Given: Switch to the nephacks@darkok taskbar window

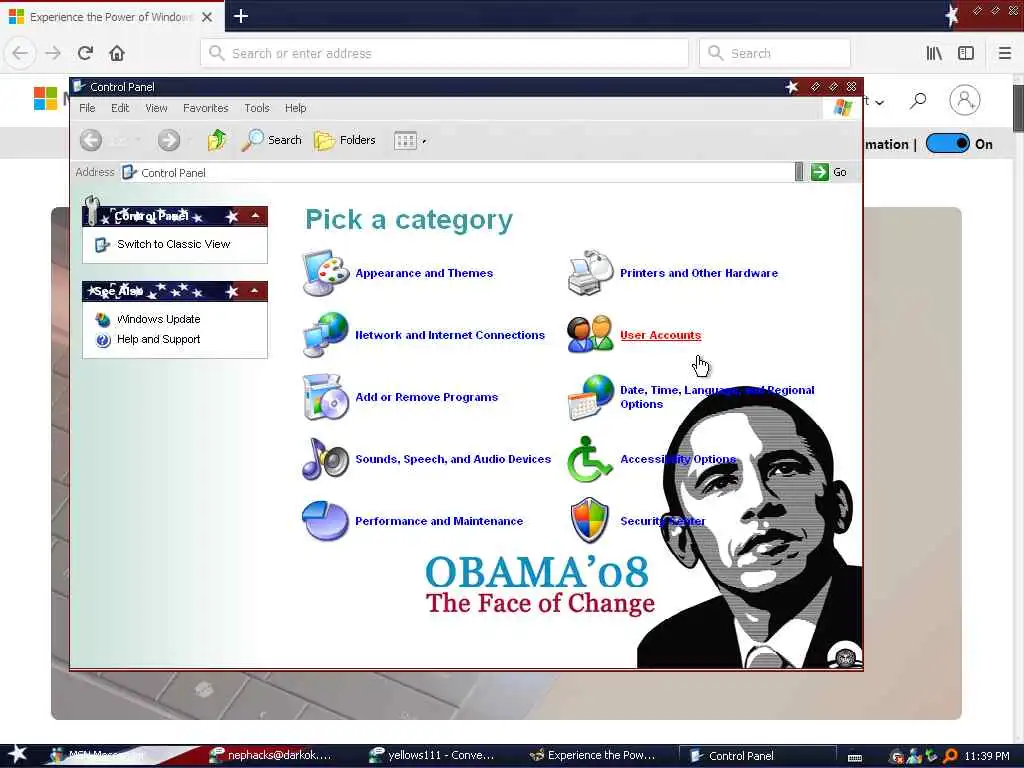Looking at the screenshot, I should 270,755.
